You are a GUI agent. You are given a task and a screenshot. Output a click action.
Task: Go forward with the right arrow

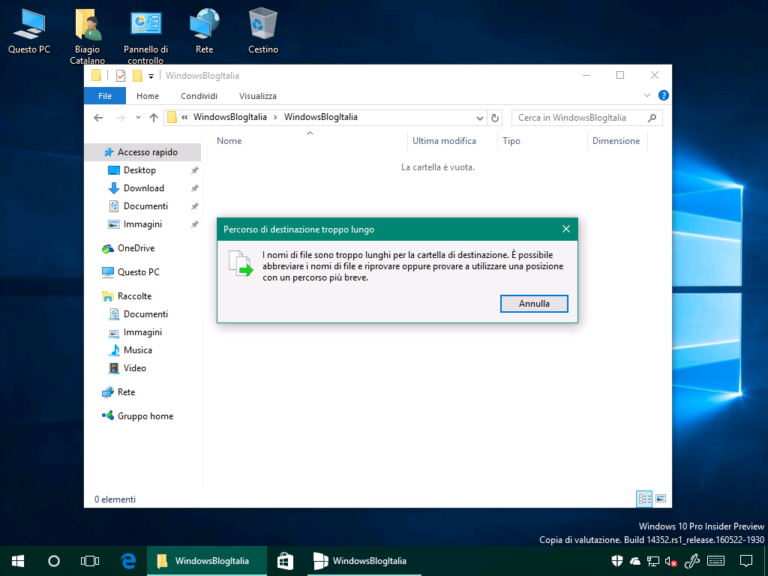point(120,118)
